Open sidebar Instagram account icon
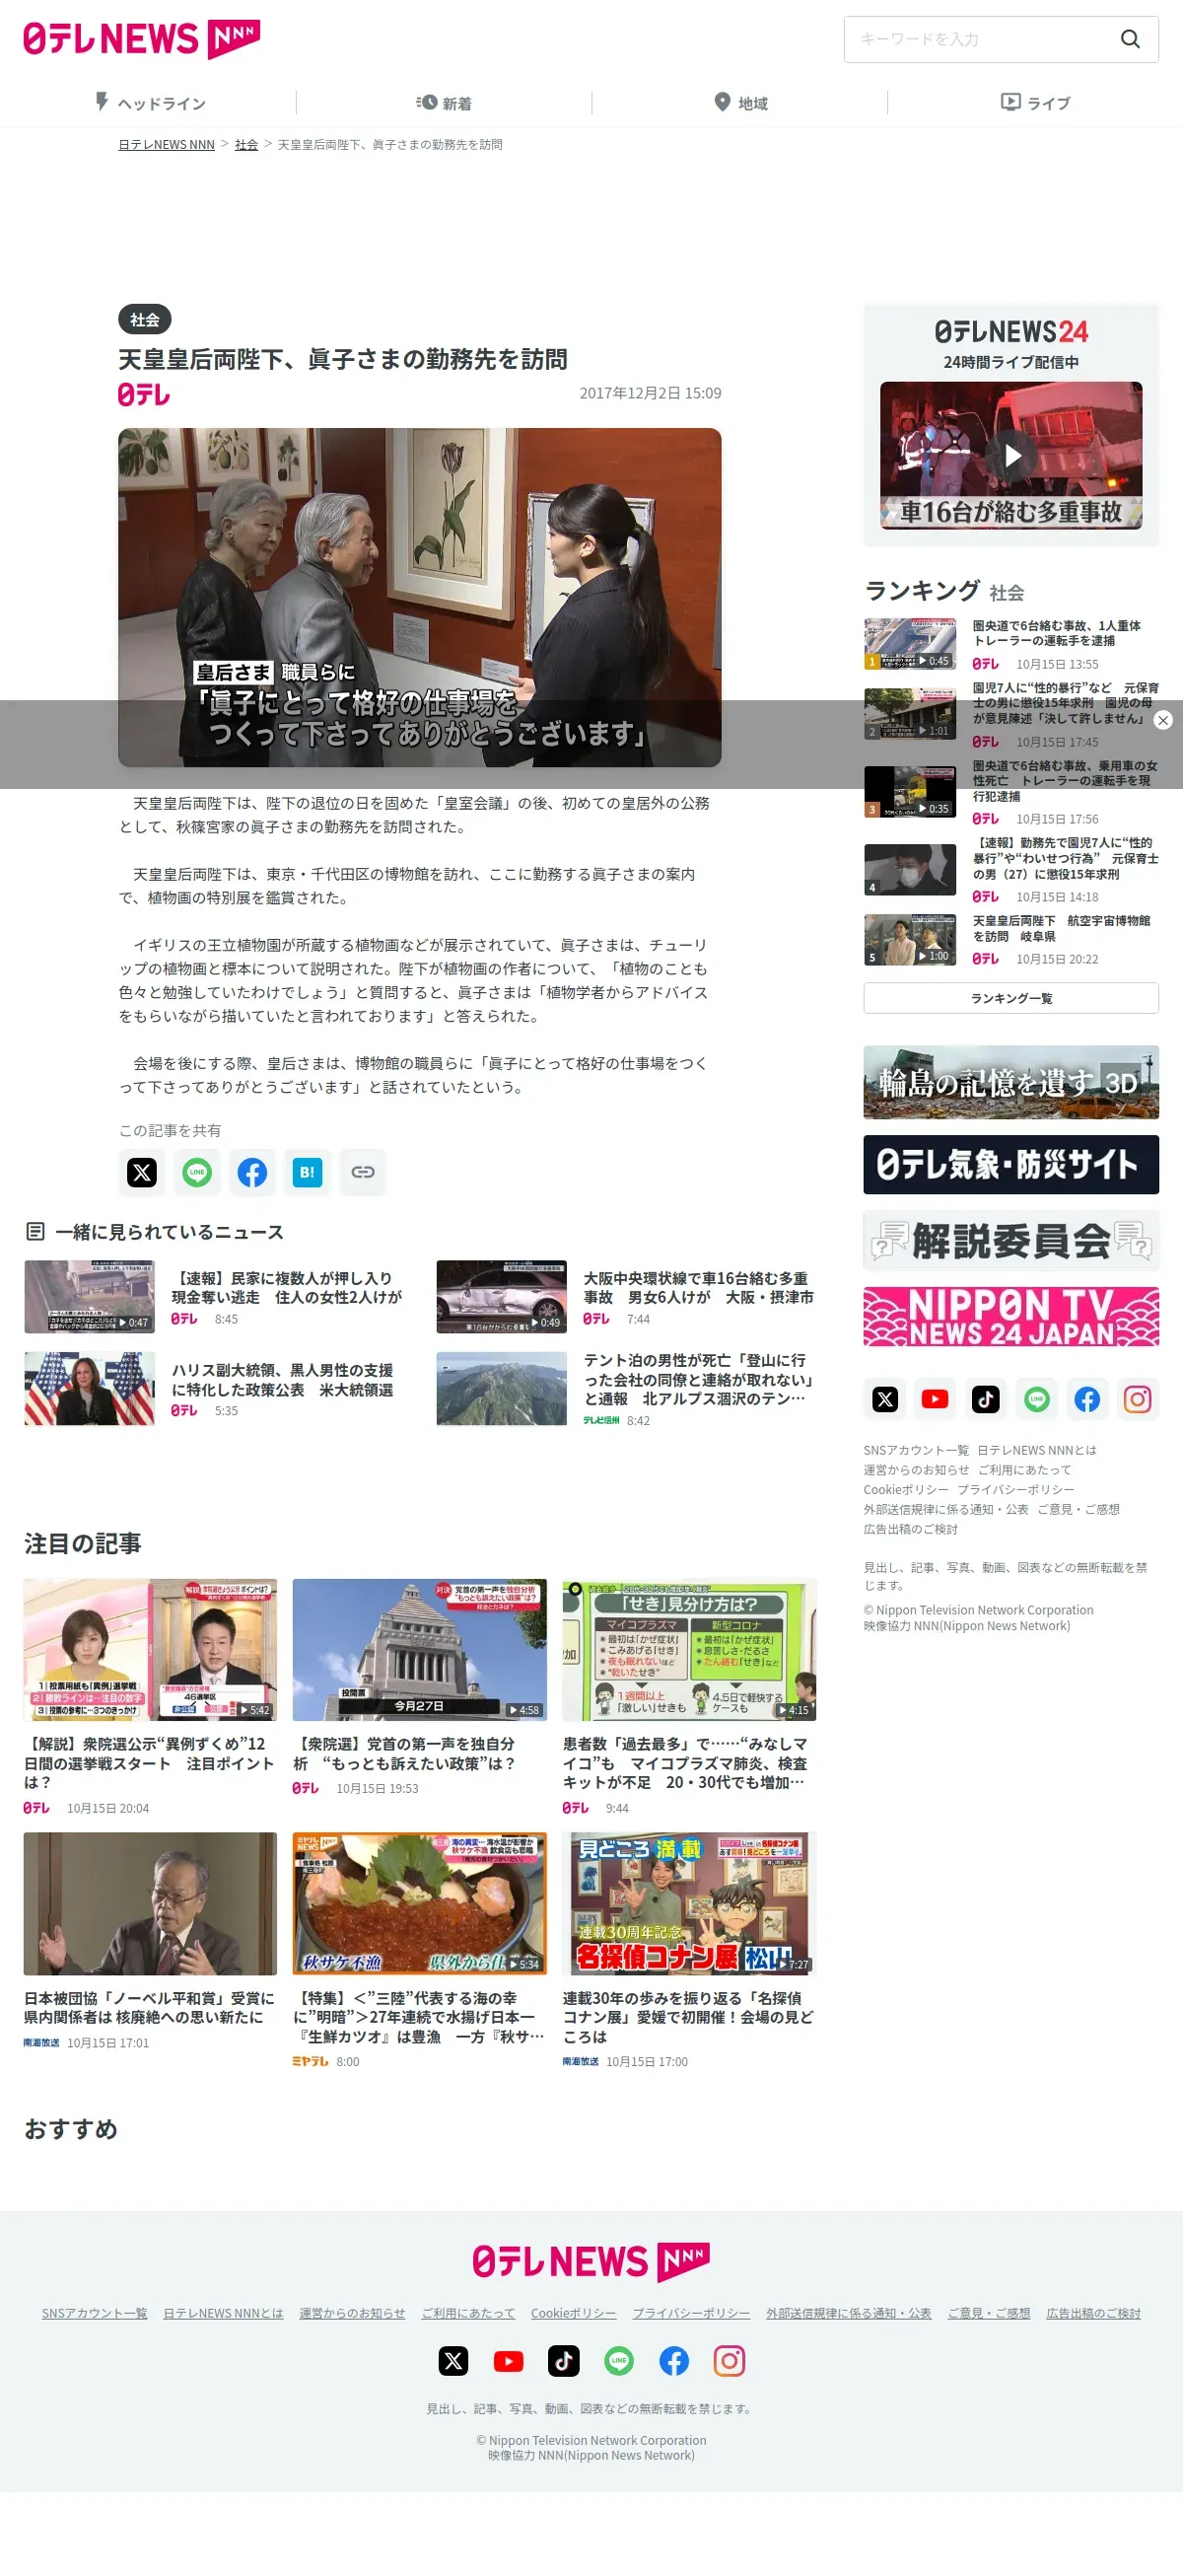Viewport: 1183px width, 2576px height. tap(1138, 1398)
